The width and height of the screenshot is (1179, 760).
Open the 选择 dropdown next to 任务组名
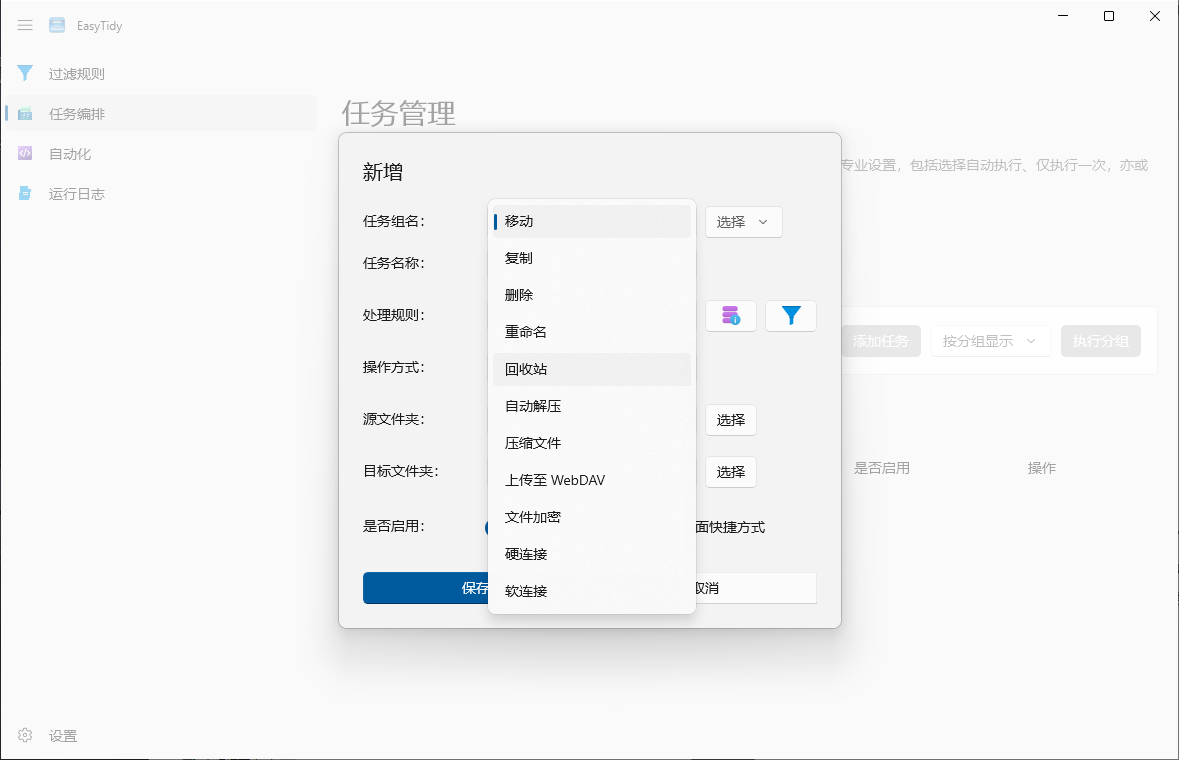pyautogui.click(x=743, y=221)
